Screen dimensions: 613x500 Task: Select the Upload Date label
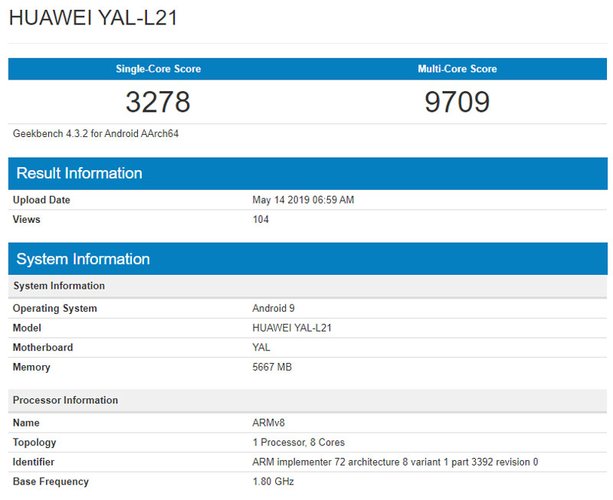(41, 200)
